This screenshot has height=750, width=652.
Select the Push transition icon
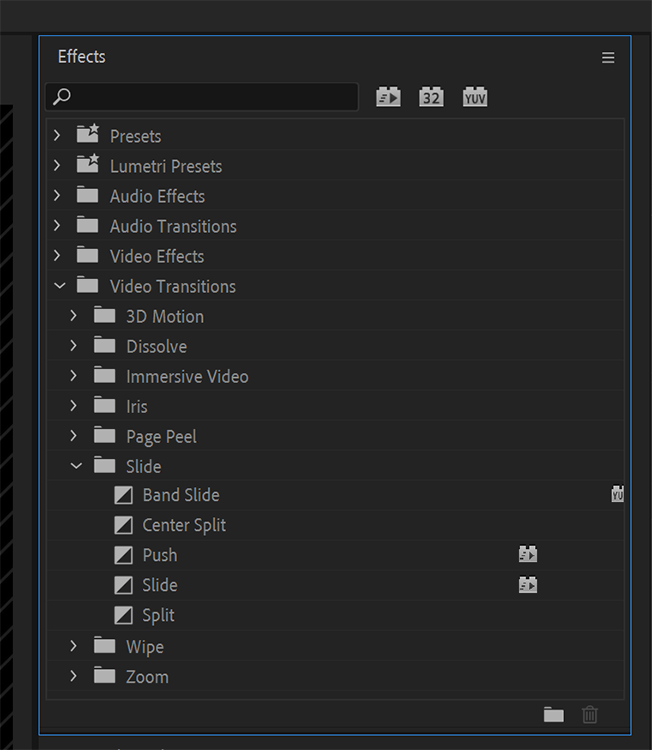(x=123, y=555)
